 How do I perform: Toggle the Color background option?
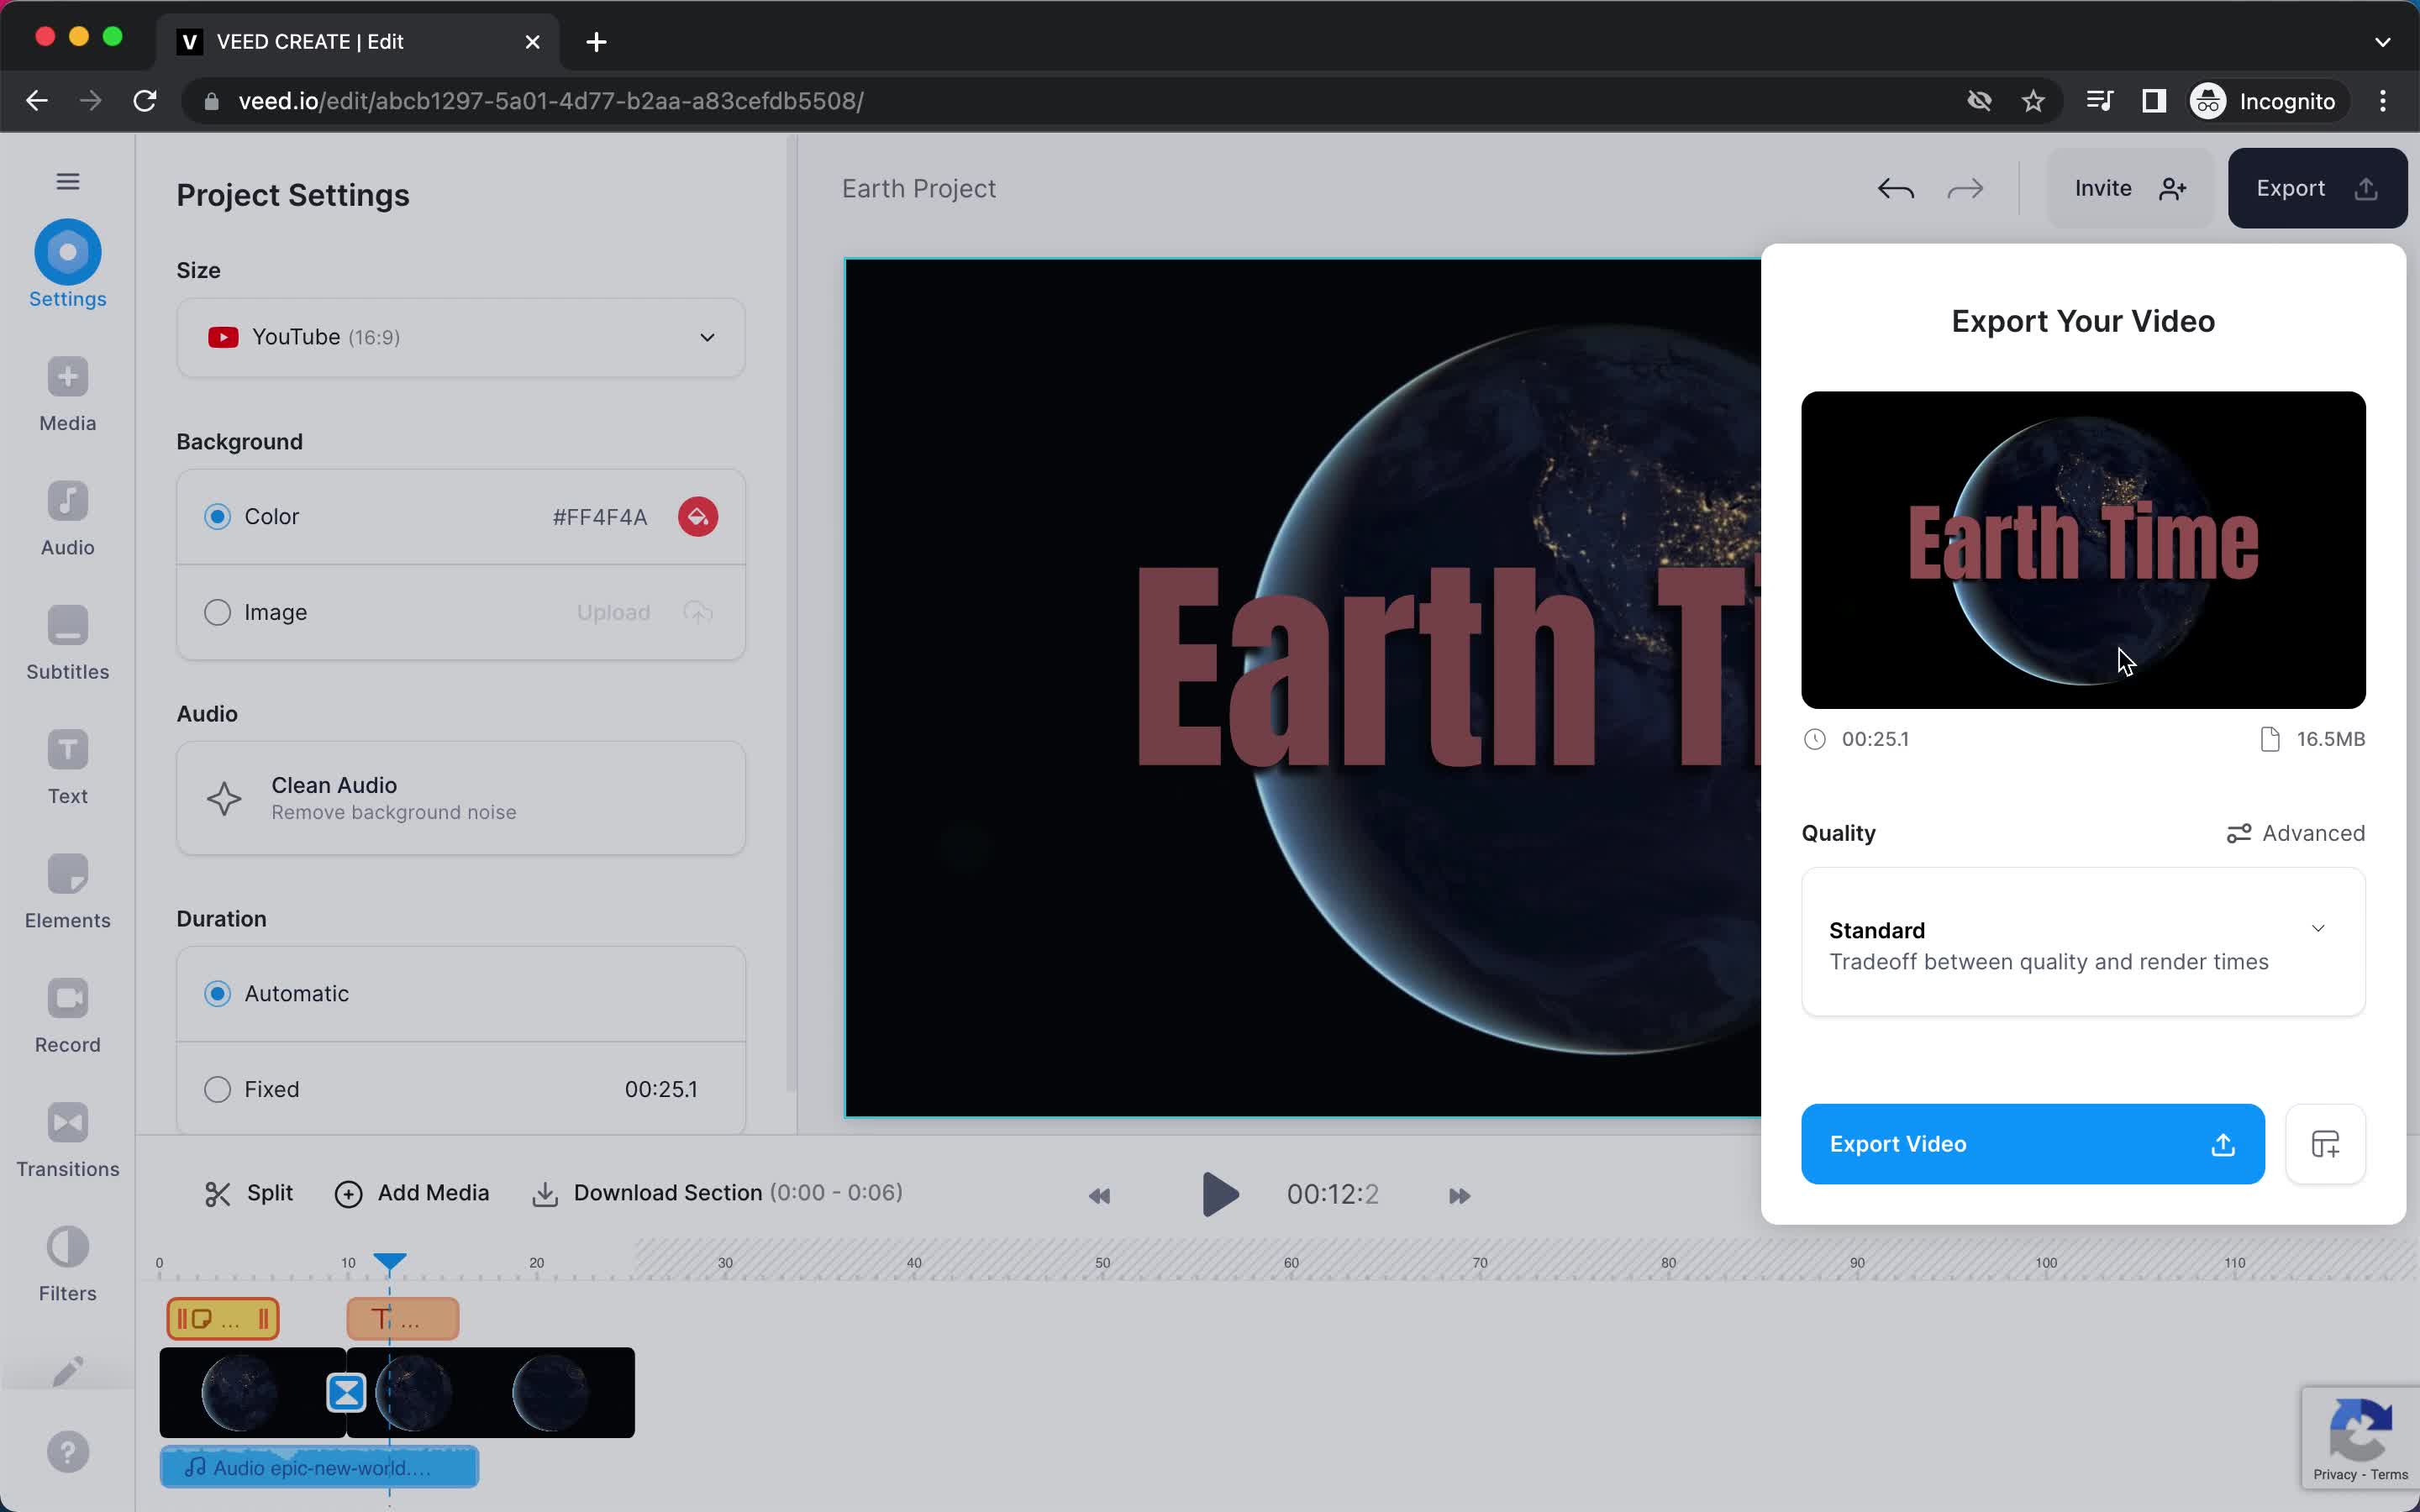(216, 516)
